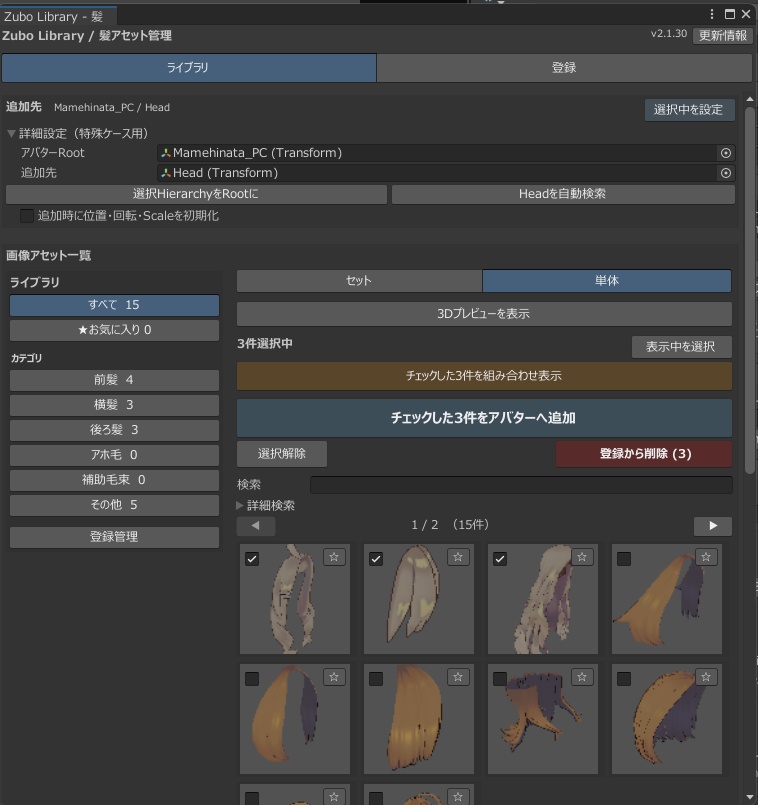The height and width of the screenshot is (805, 758).
Task: Star the third thumbnail in second row
Action: coord(582,677)
